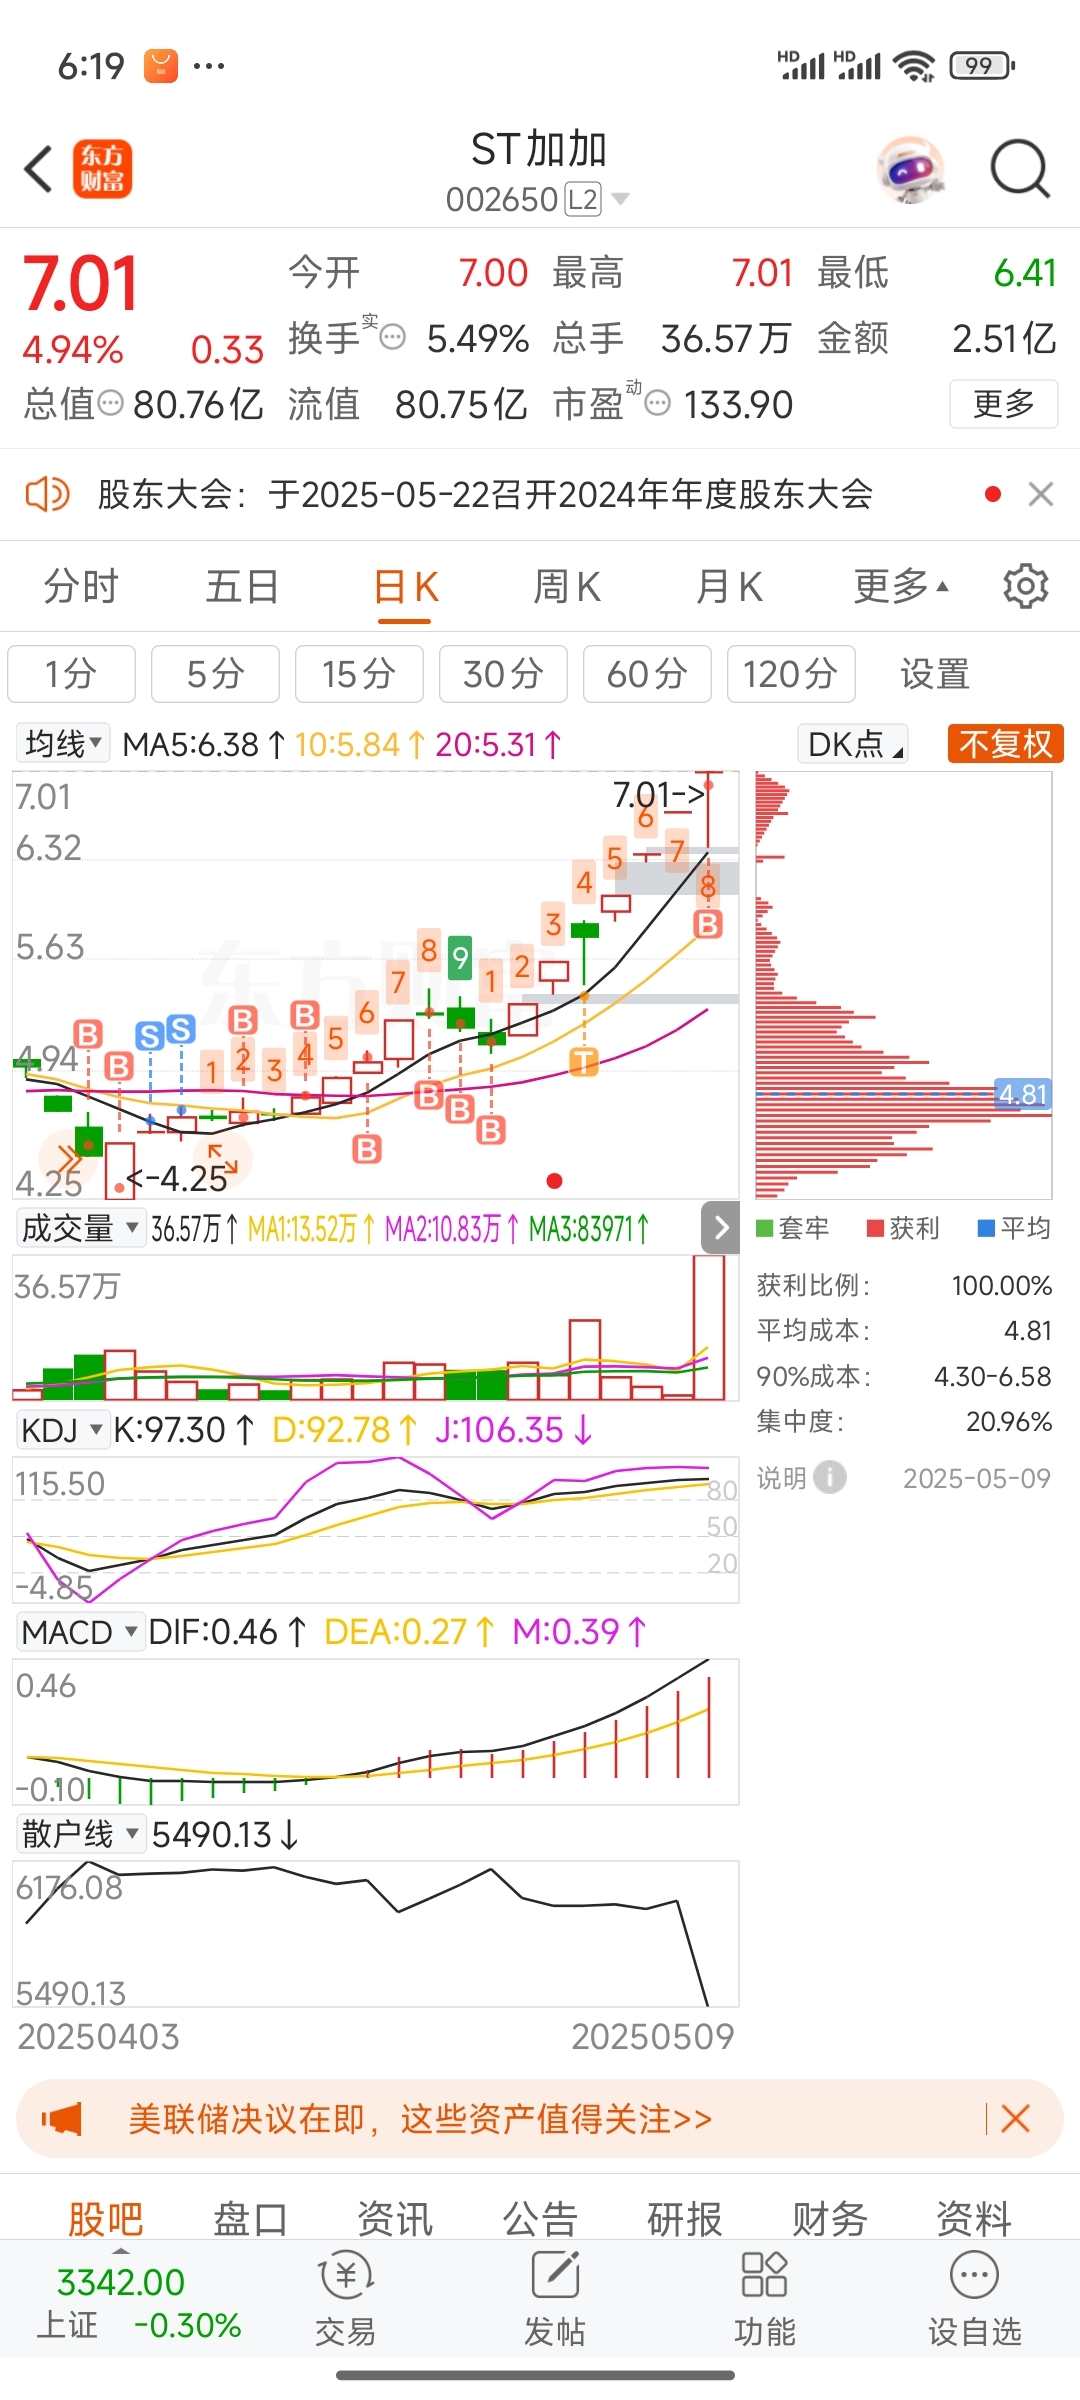Toggle 平均 legend item
The height and width of the screenshot is (2400, 1080).
(x=1014, y=1228)
